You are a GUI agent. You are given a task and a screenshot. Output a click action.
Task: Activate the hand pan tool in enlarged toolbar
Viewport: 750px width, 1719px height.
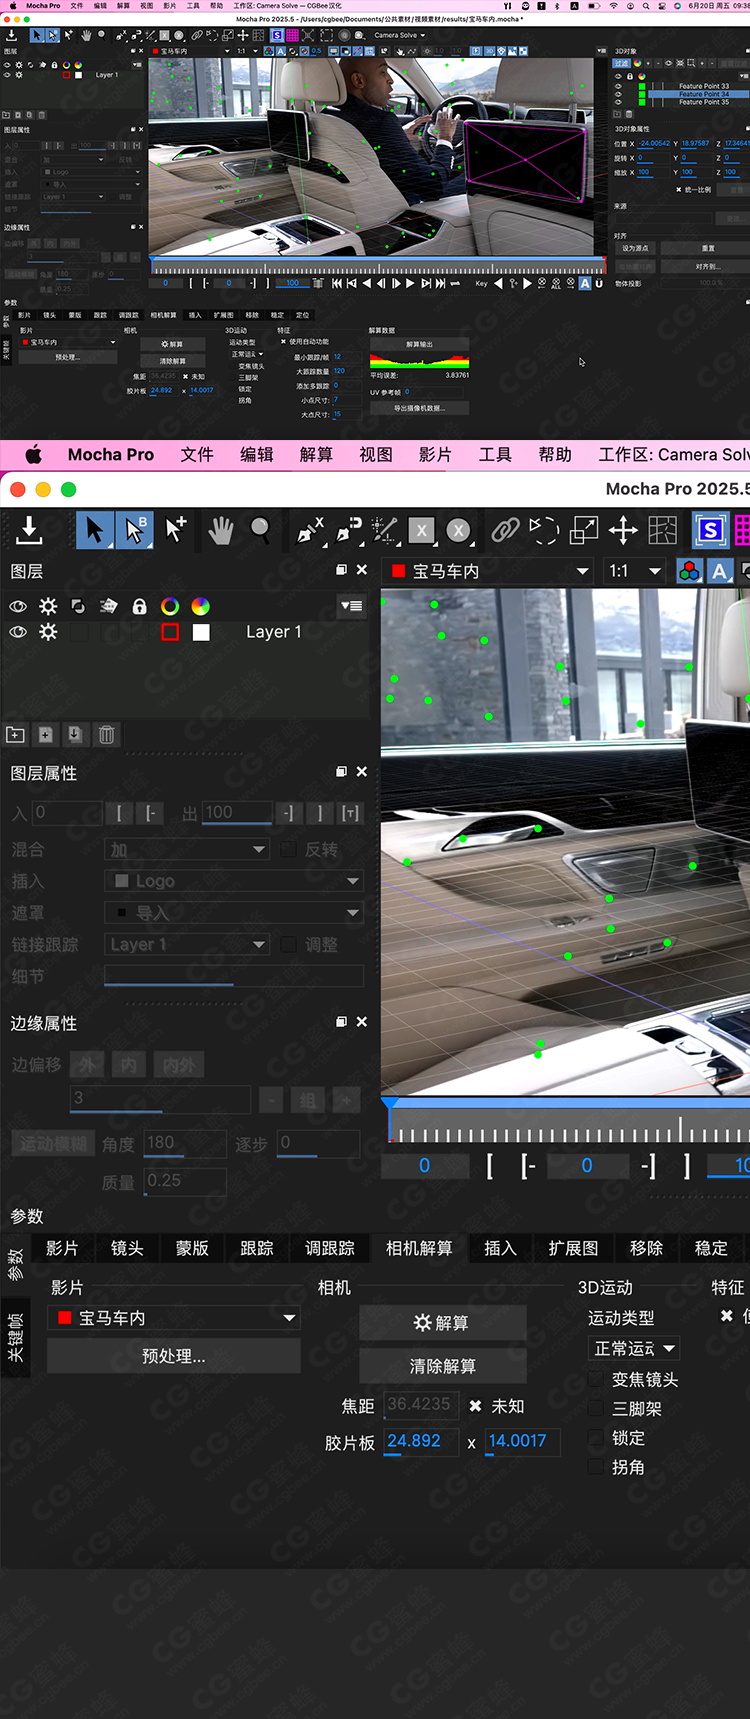click(220, 530)
